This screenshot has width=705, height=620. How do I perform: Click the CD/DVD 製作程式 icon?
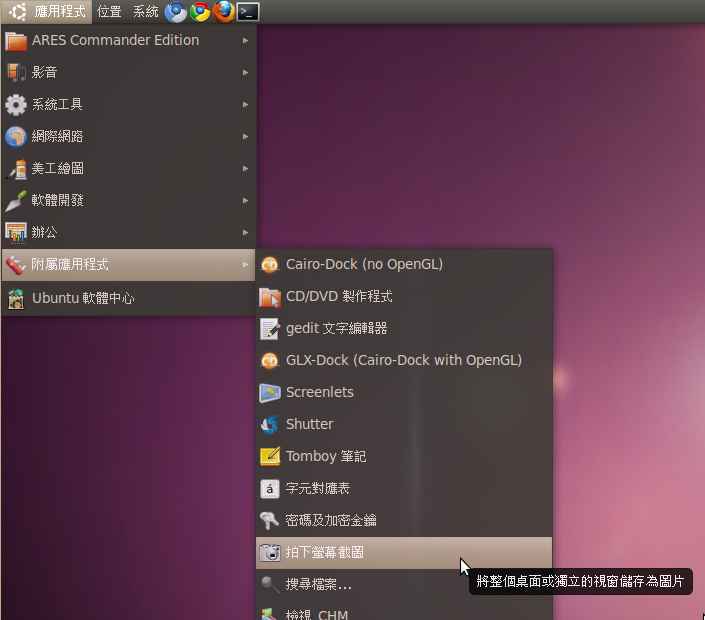pos(270,297)
